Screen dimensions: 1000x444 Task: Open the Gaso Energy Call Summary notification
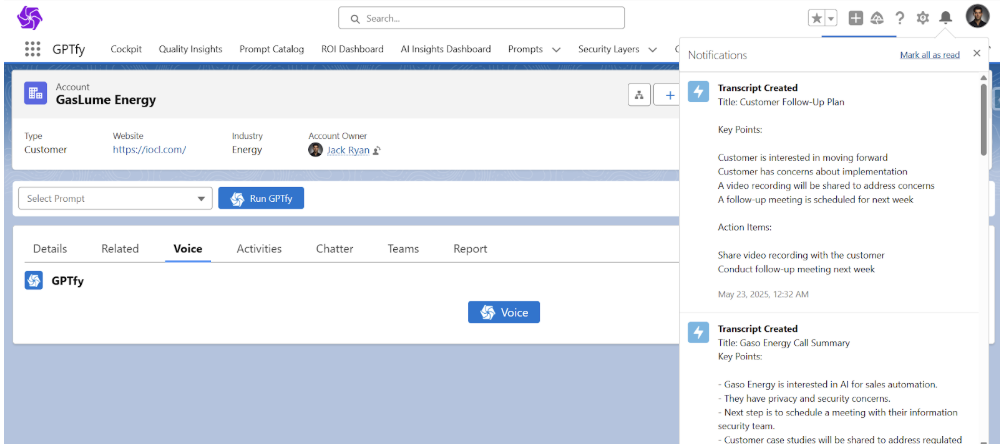pos(829,379)
